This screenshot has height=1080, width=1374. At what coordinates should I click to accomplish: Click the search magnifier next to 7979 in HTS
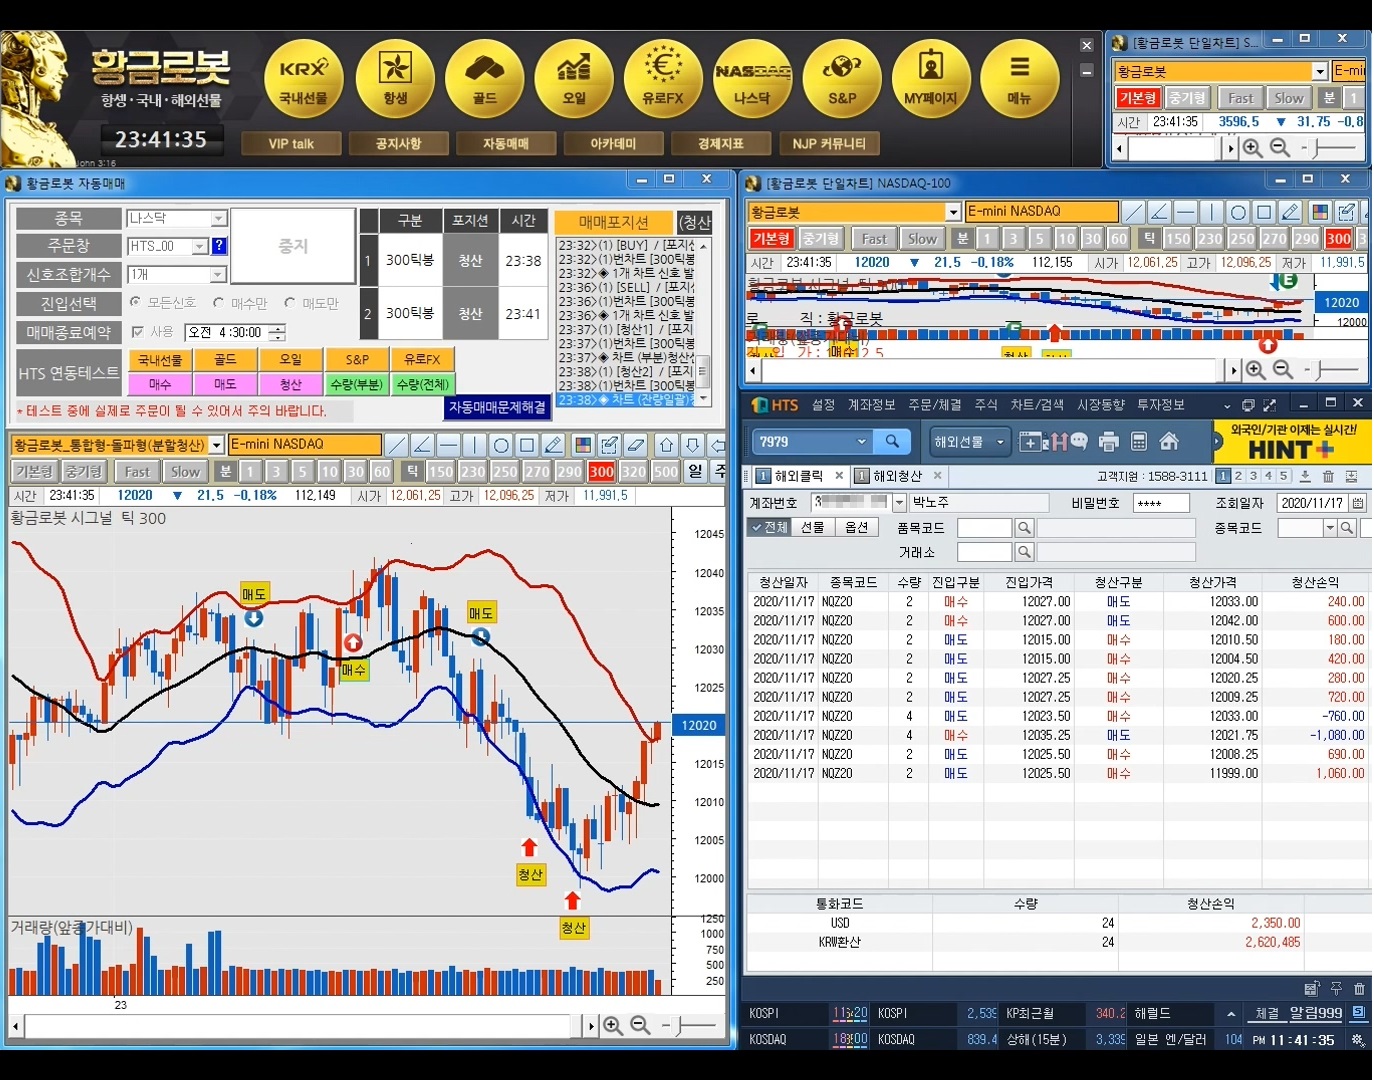click(892, 441)
